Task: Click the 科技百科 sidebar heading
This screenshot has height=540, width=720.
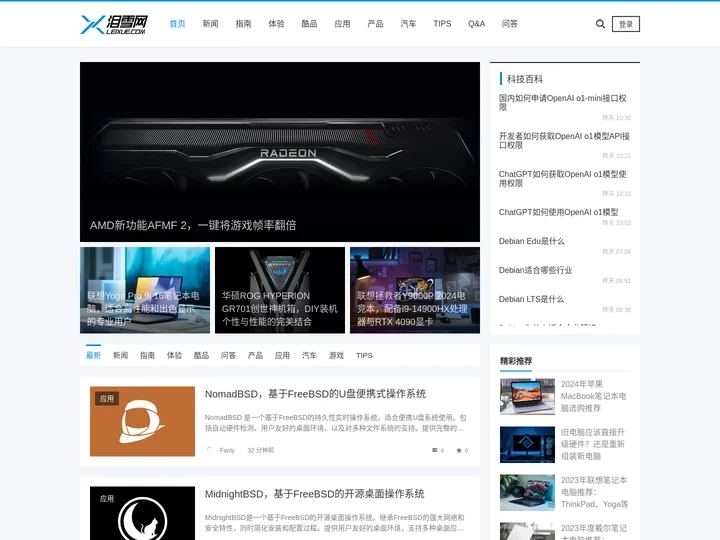Action: 525,79
